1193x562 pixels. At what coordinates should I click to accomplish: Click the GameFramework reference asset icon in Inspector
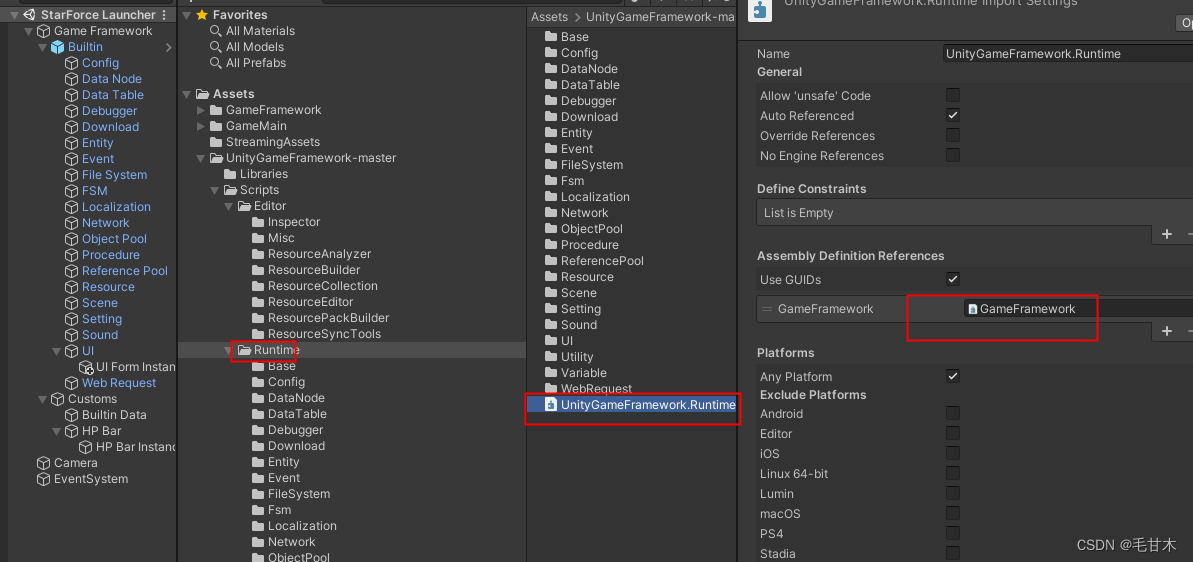click(972, 309)
